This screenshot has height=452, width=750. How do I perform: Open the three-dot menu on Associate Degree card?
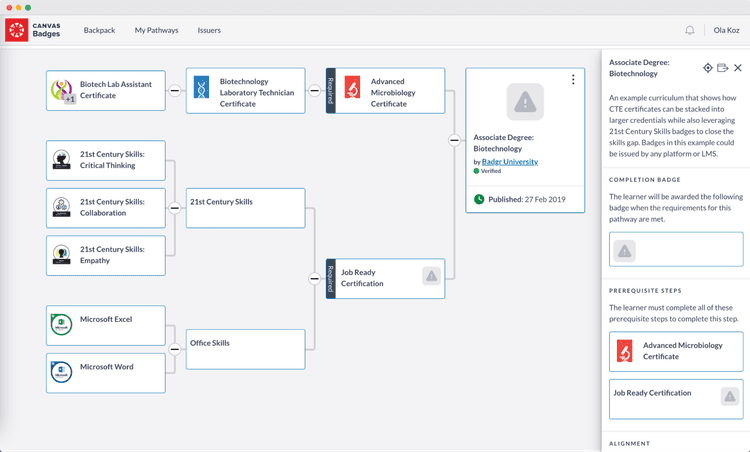(x=573, y=79)
